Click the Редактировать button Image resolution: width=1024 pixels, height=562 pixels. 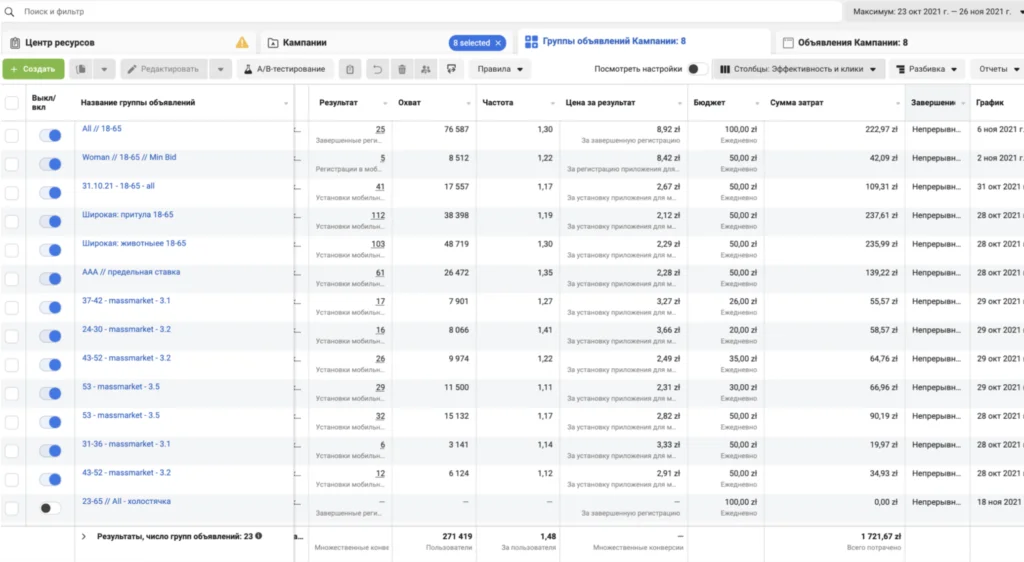(164, 69)
